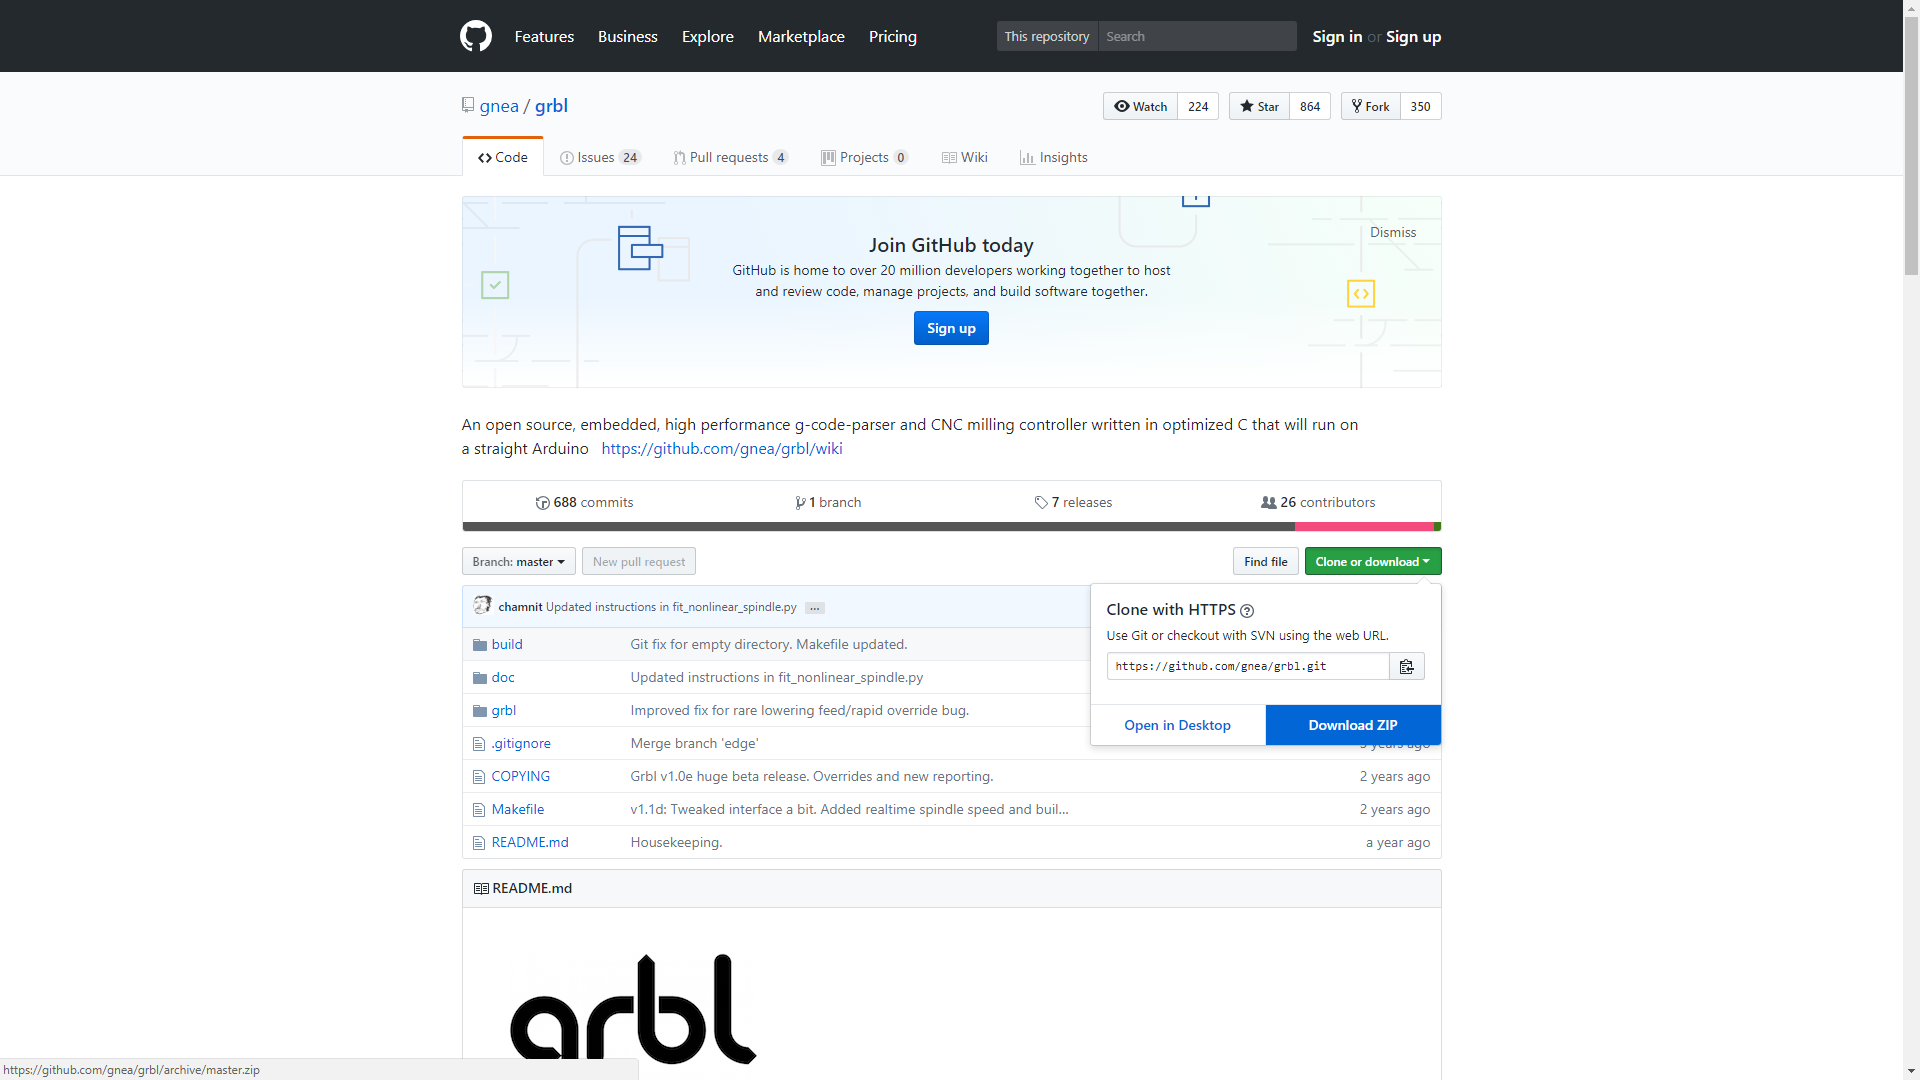1920x1080 pixels.
Task: Open the Issues tab
Action: point(599,158)
